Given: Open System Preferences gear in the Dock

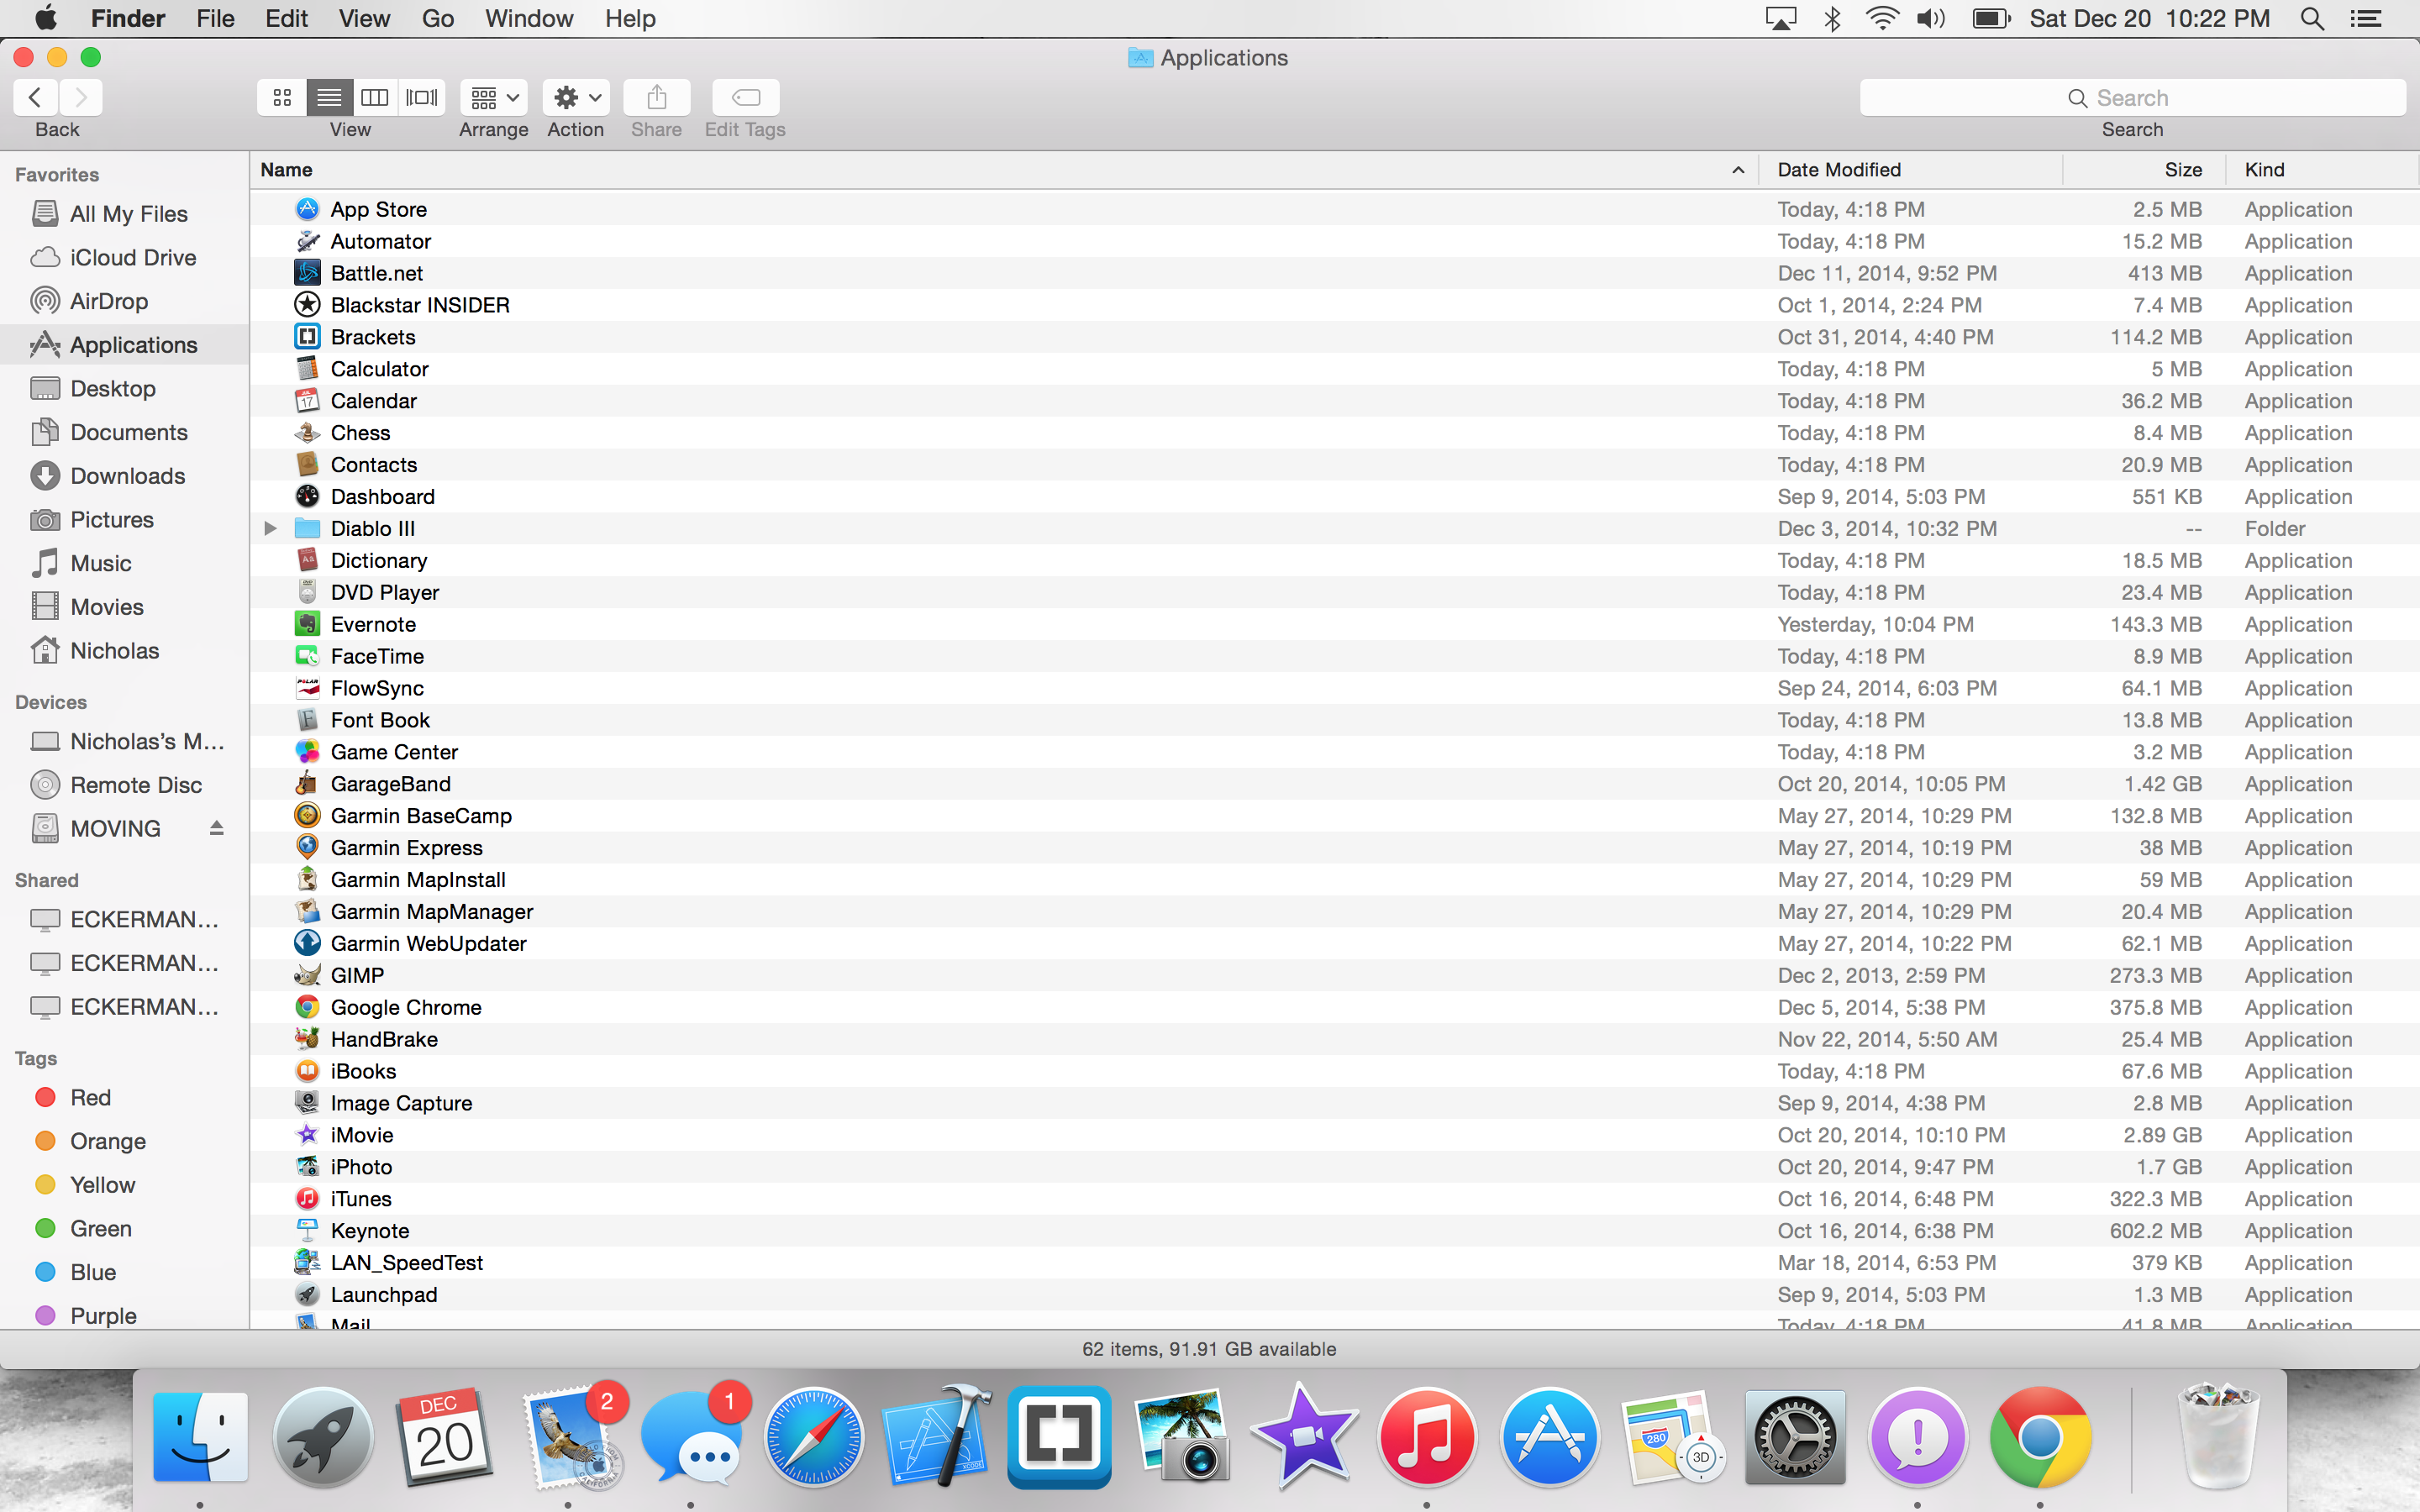Looking at the screenshot, I should tap(1795, 1437).
